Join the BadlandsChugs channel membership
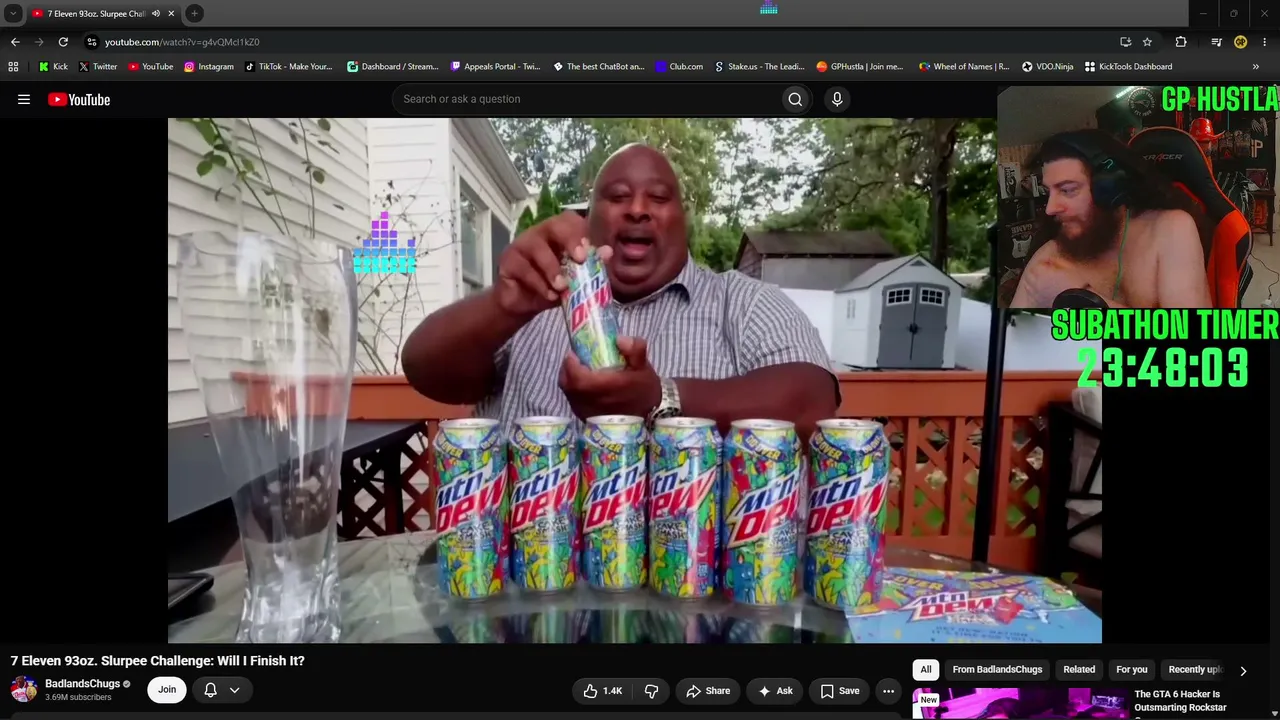This screenshot has height=720, width=1280. tap(167, 690)
